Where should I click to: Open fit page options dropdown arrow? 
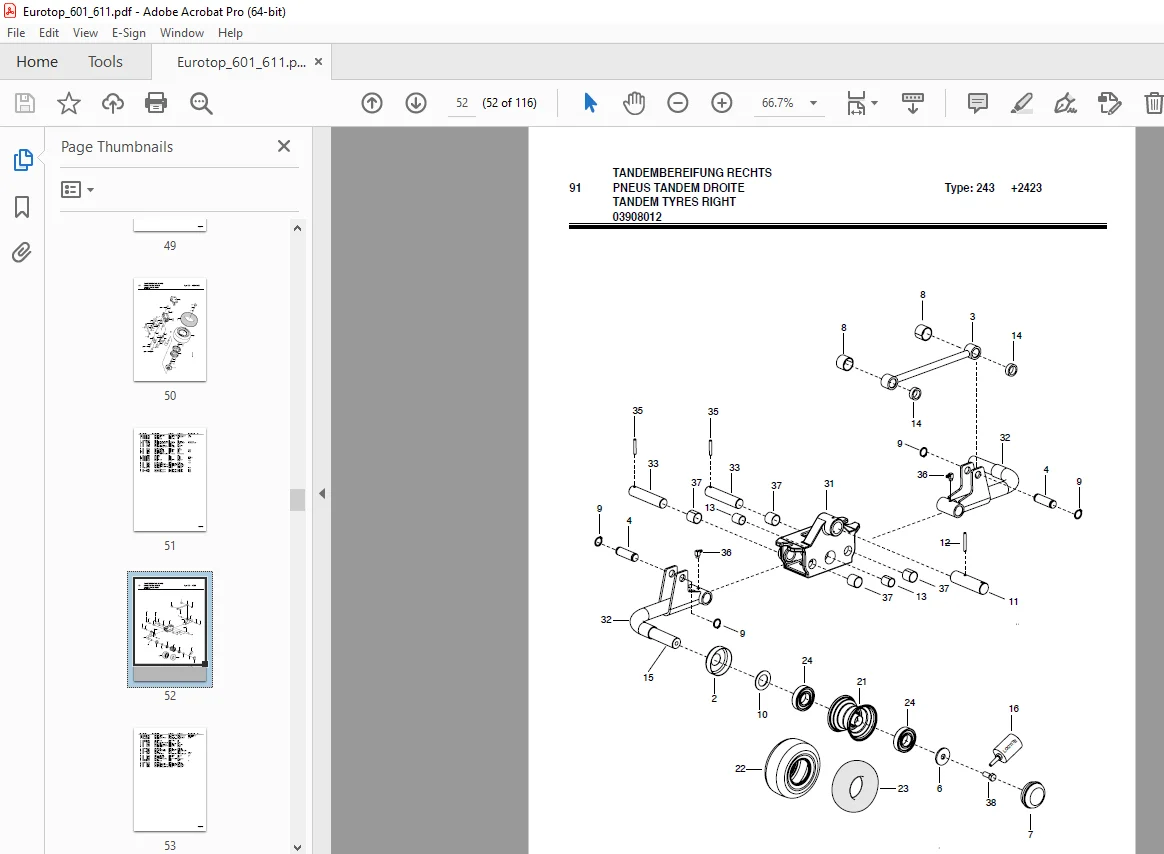coord(874,103)
